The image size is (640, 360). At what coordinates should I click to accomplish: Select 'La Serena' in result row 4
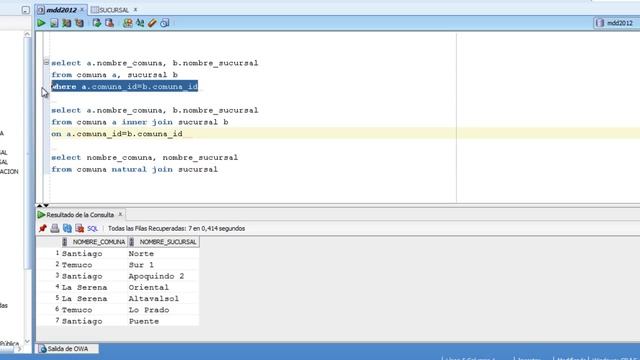pyautogui.click(x=84, y=287)
